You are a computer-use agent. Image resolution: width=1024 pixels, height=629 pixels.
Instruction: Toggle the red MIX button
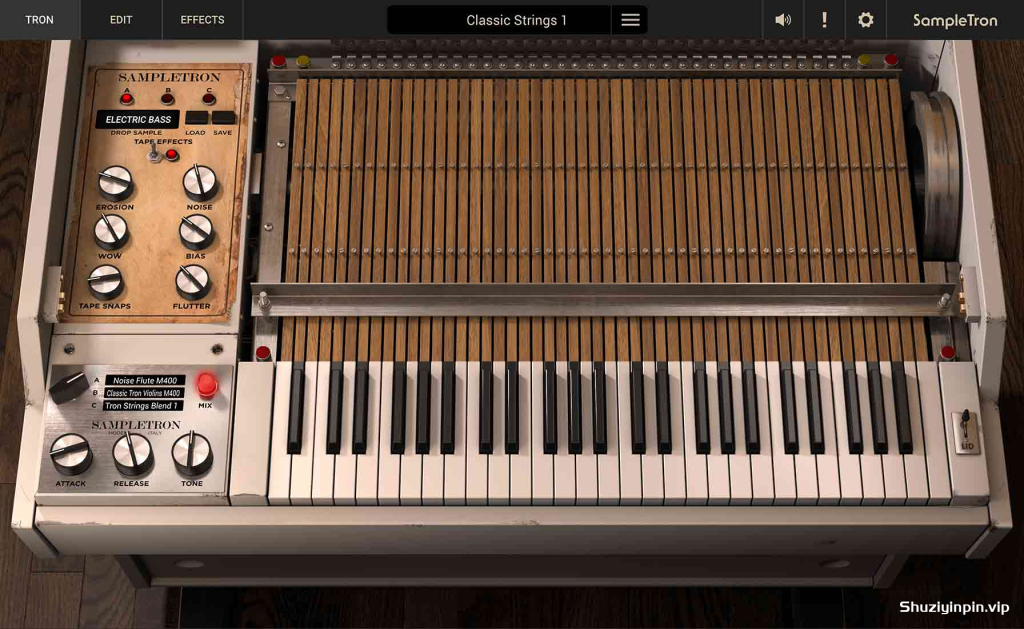207,385
